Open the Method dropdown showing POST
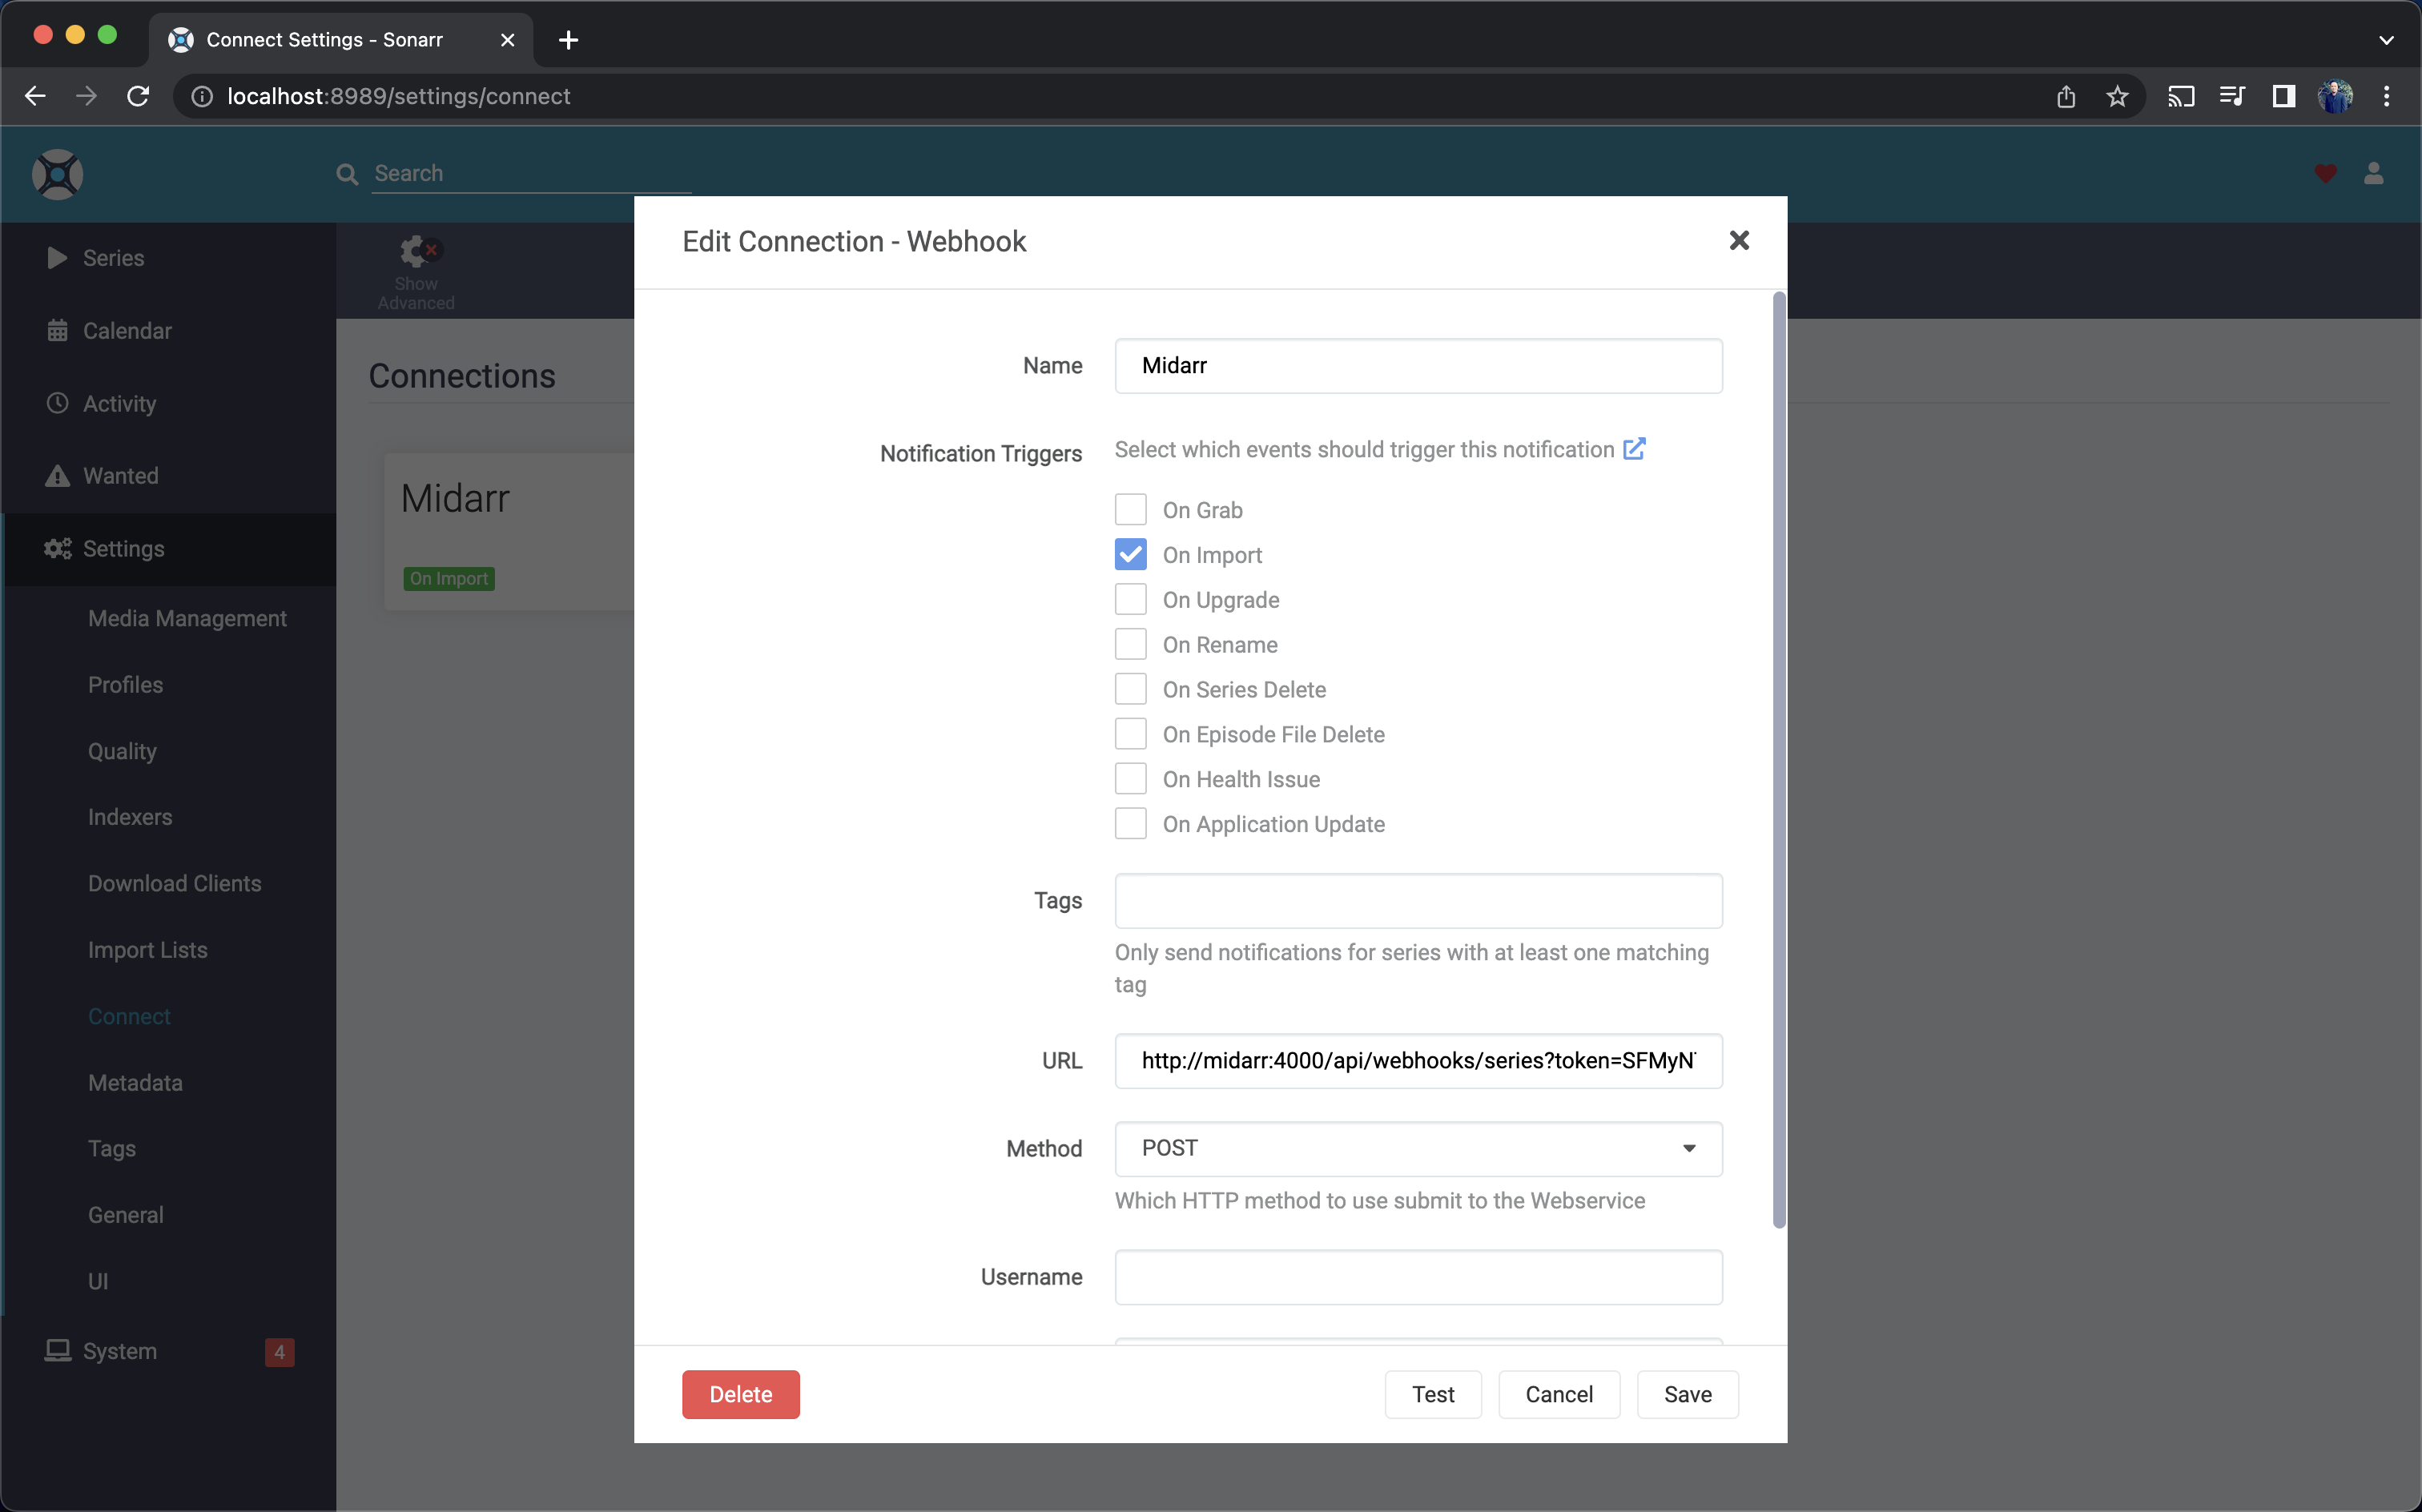 pos(1416,1149)
